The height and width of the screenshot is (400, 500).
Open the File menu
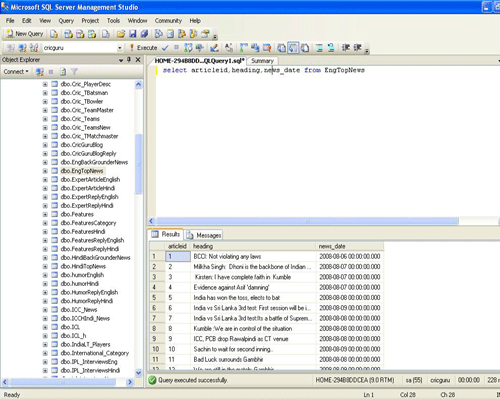click(x=10, y=21)
